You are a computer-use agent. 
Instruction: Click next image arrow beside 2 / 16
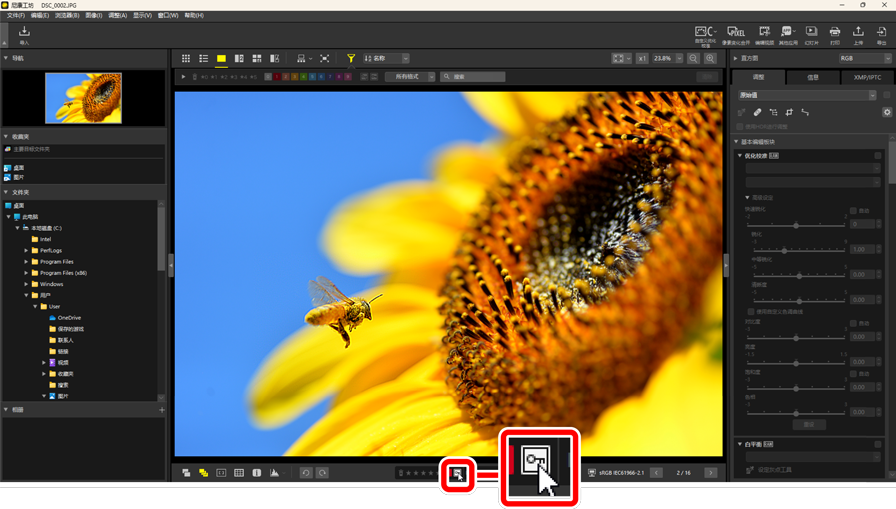(711, 473)
